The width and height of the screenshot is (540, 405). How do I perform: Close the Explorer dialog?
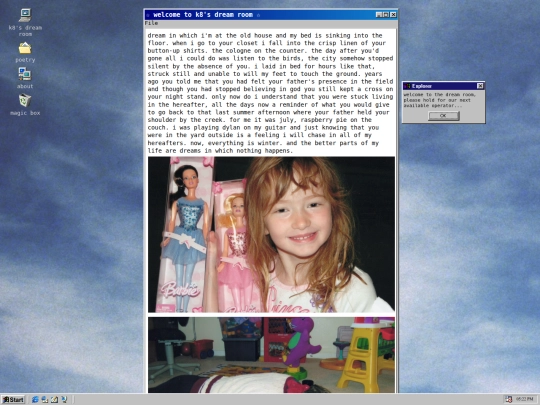tap(480, 86)
